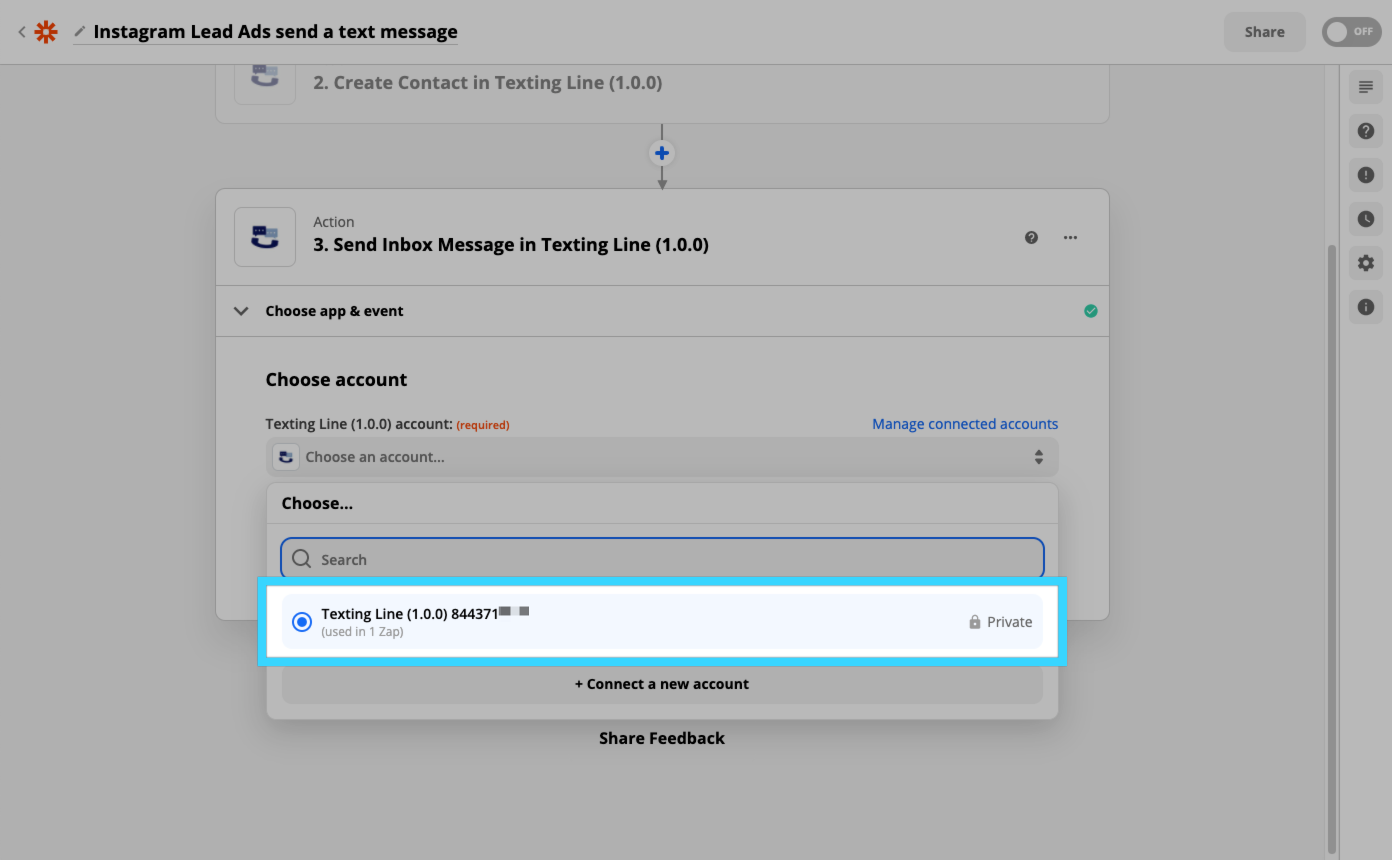Open the three-dot menu for step 3

[x=1071, y=238]
